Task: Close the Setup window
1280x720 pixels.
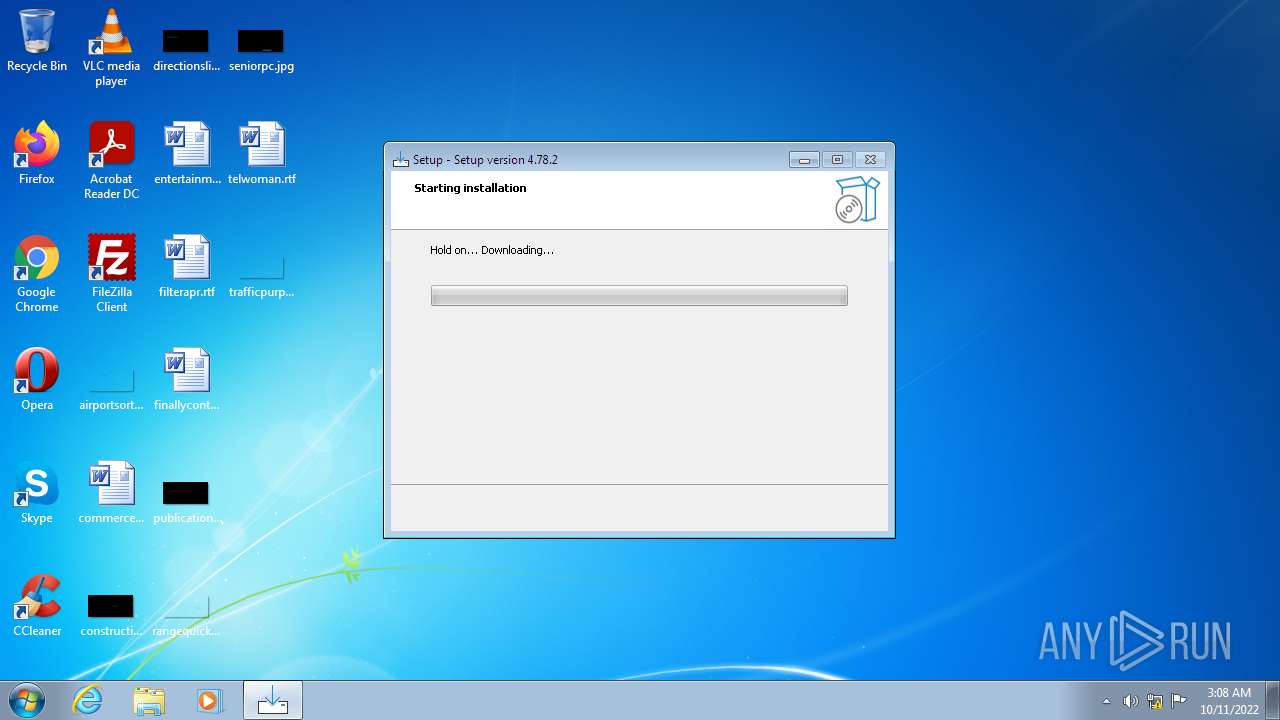Action: point(870,159)
